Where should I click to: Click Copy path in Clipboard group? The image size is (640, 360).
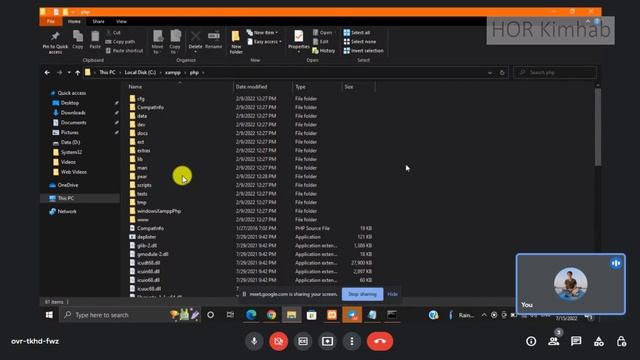pyautogui.click(x=120, y=42)
